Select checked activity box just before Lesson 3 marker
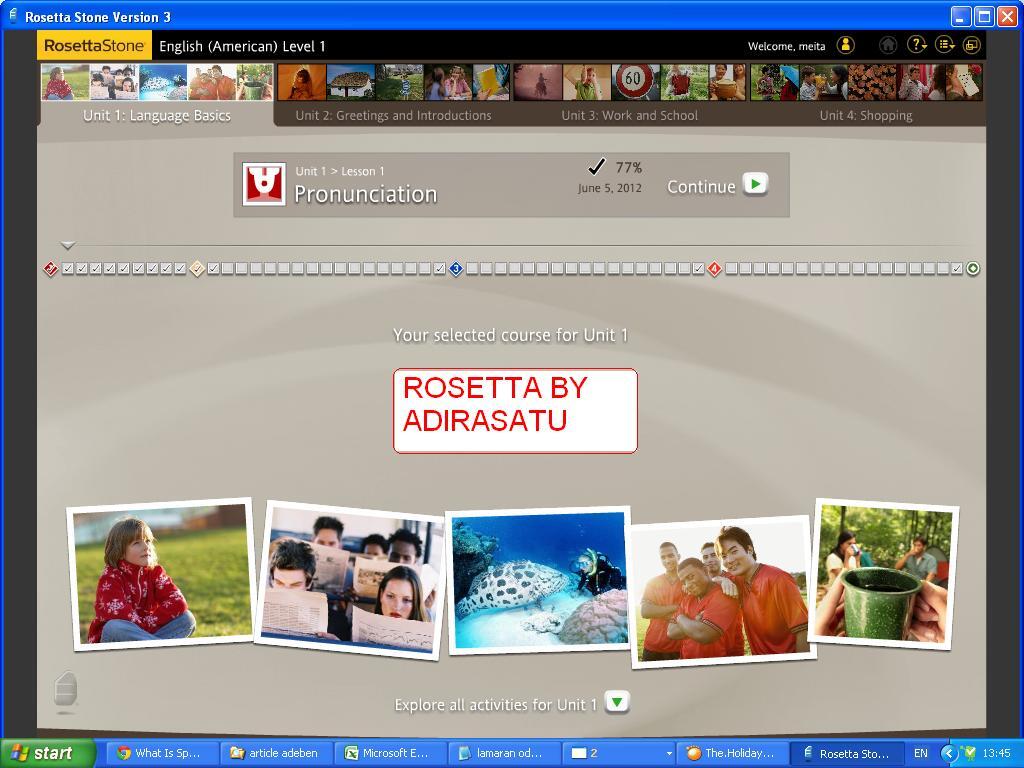The image size is (1024, 768). pyautogui.click(x=440, y=268)
